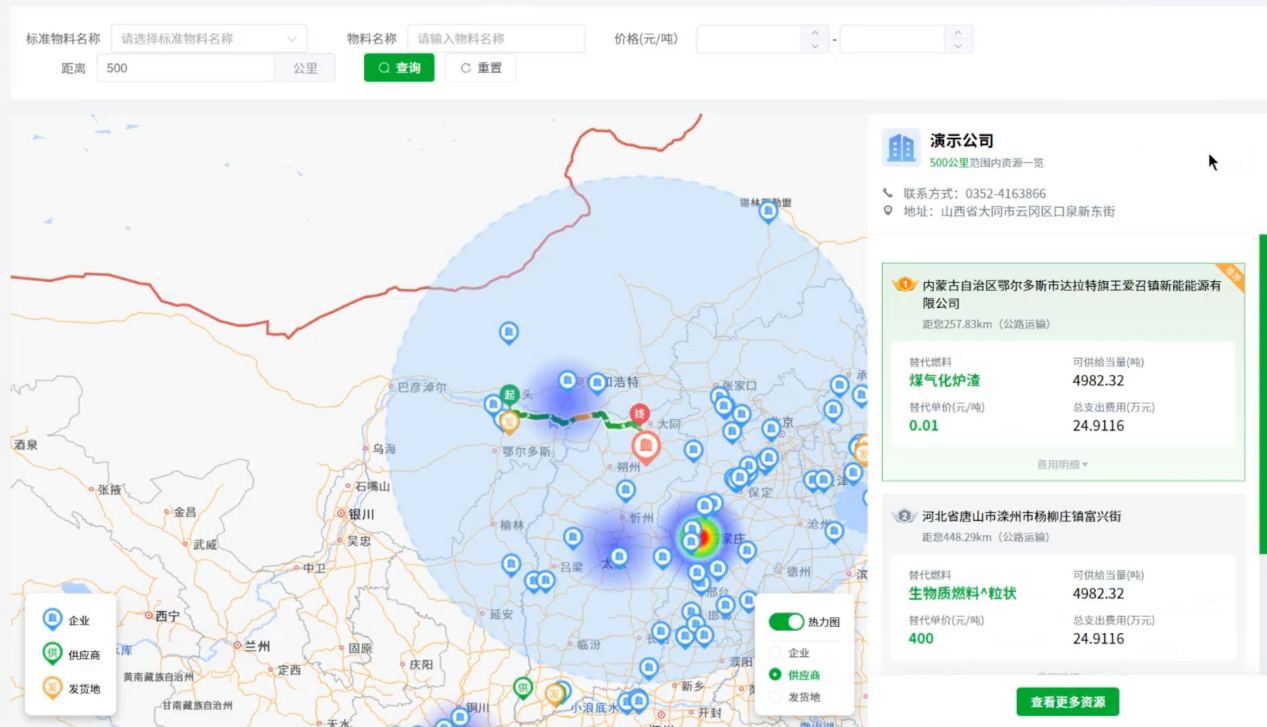
Task: Select the 企业 radio option
Action: pyautogui.click(x=775, y=652)
